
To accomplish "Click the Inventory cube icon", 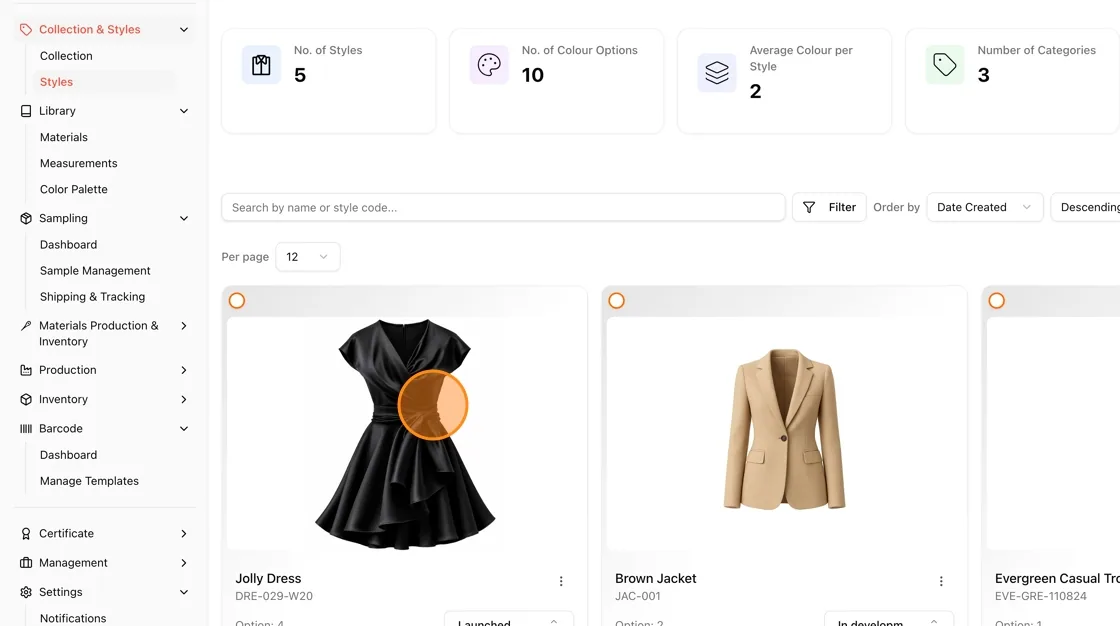I will 26,399.
